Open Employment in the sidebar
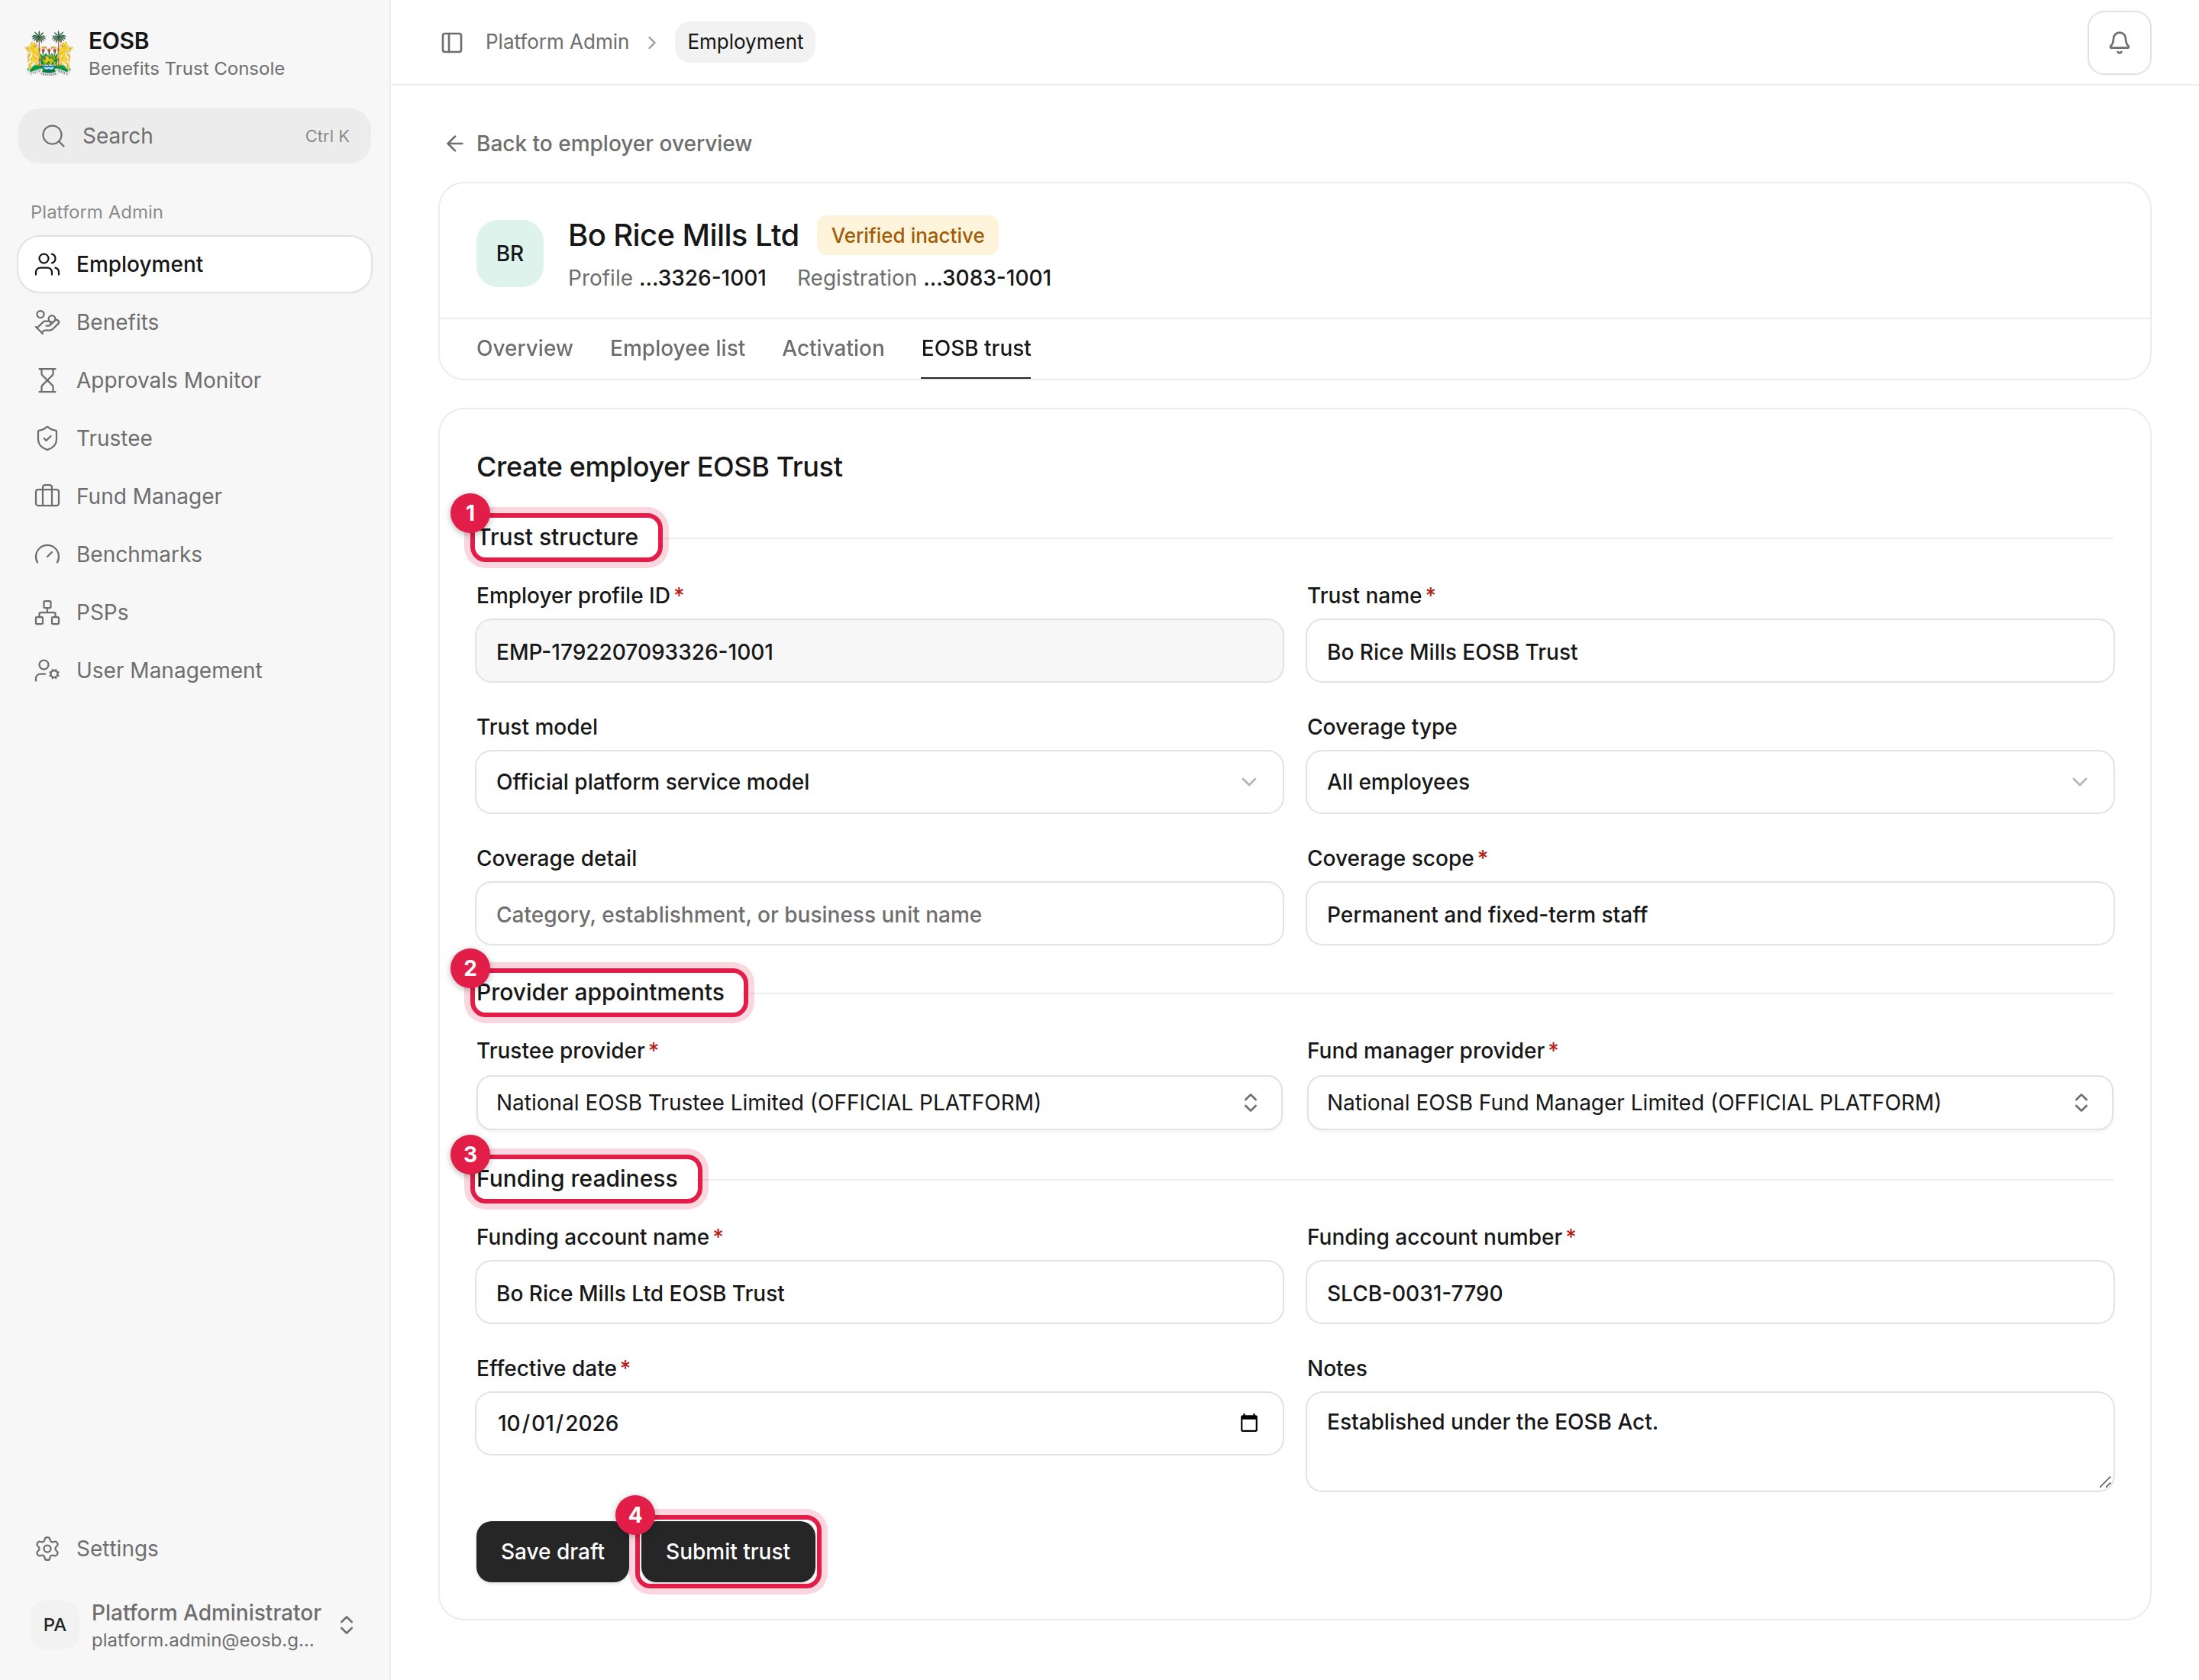The height and width of the screenshot is (1680, 2199). pyautogui.click(x=194, y=264)
